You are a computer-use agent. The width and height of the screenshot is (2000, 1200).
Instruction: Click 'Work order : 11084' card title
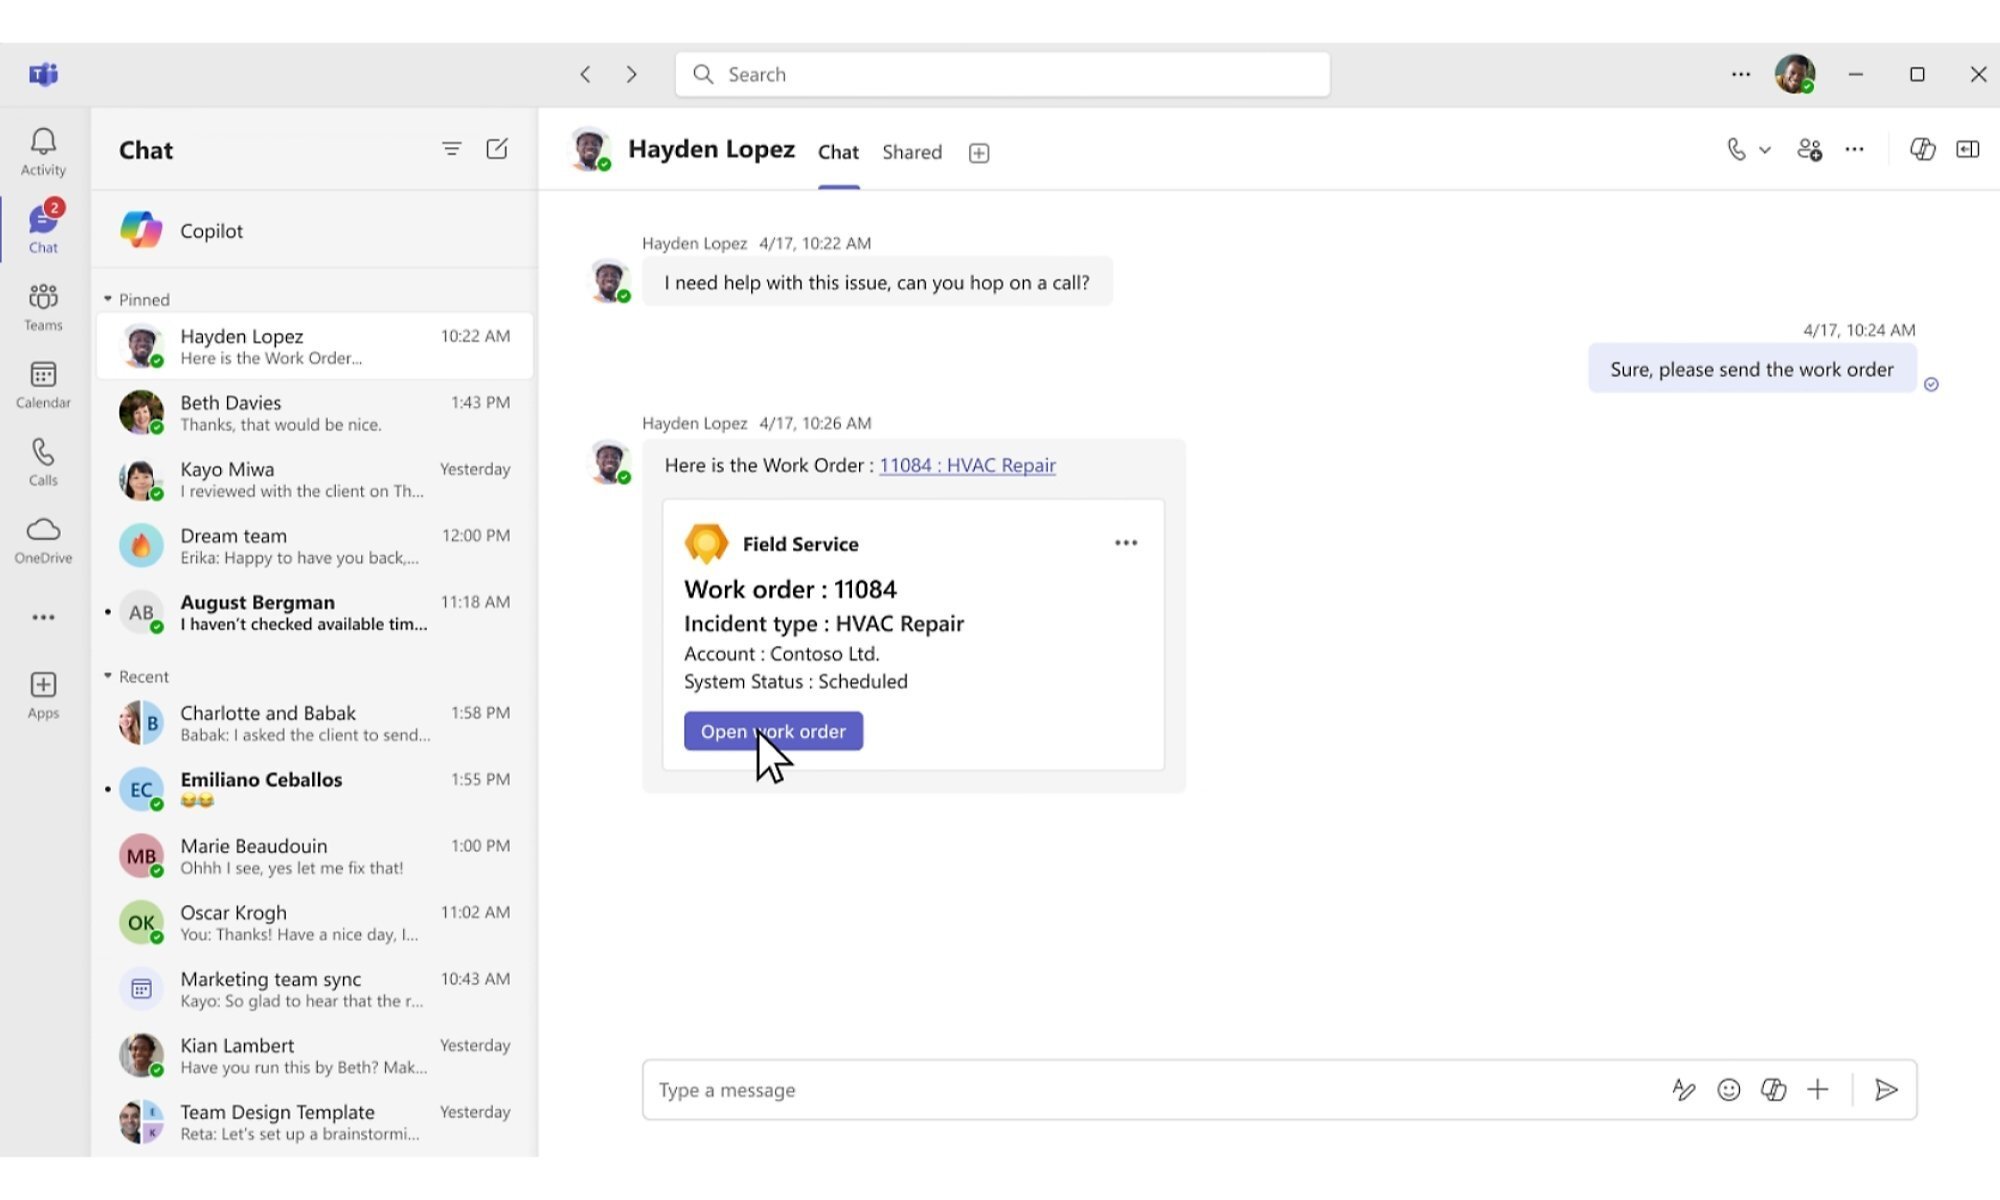790,590
